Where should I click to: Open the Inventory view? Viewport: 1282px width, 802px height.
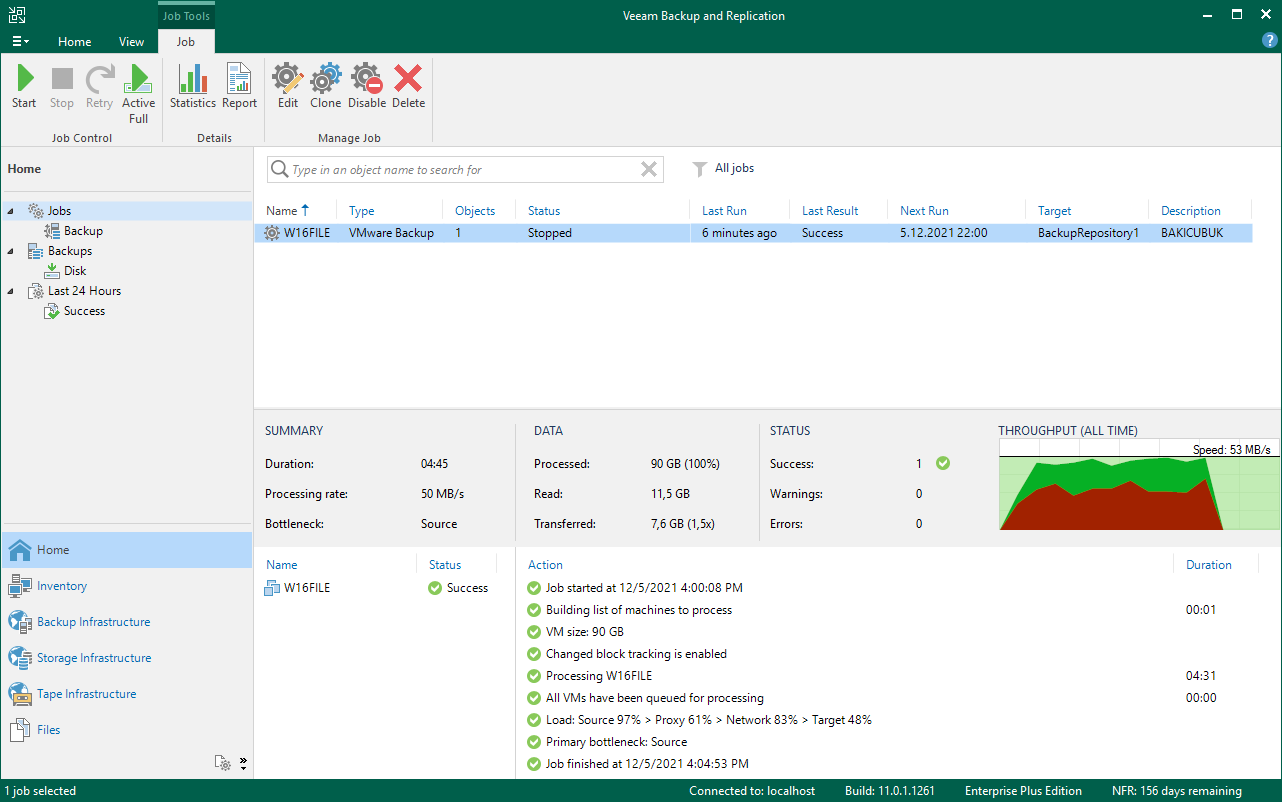tap(62, 586)
